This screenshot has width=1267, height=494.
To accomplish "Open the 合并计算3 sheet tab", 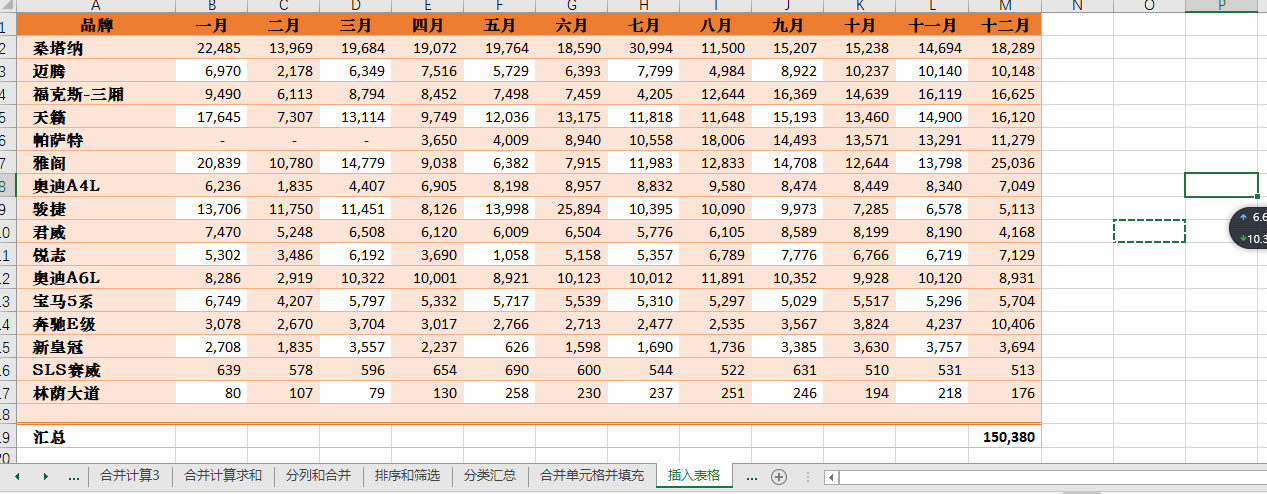I will pos(129,476).
